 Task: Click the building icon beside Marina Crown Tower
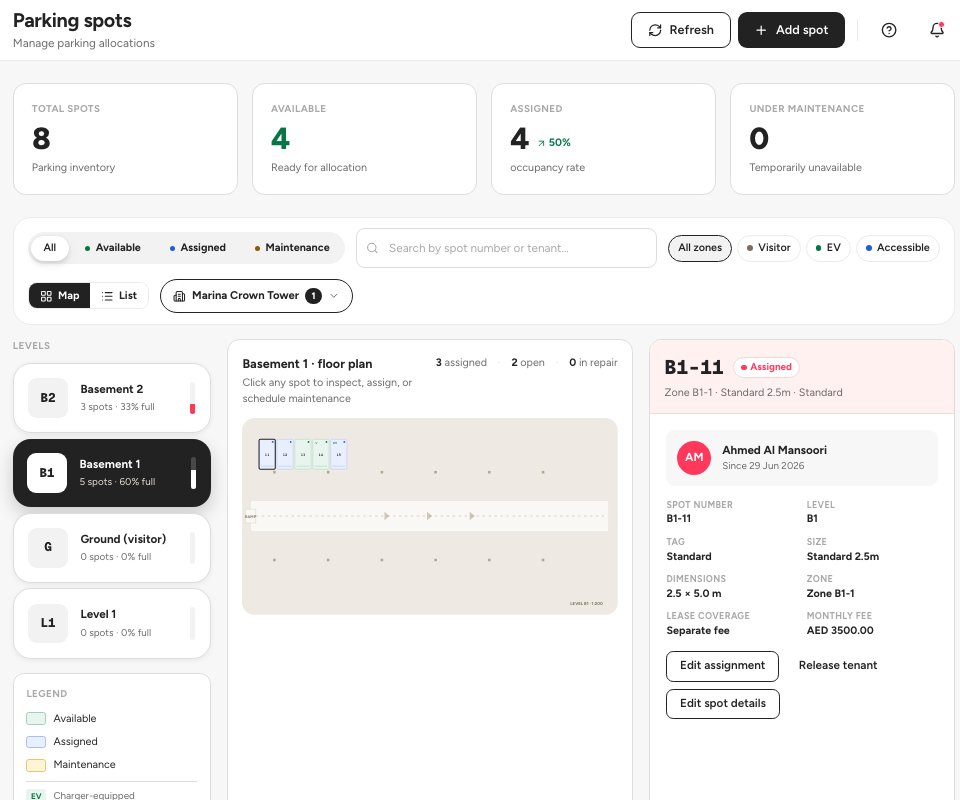[x=179, y=296]
